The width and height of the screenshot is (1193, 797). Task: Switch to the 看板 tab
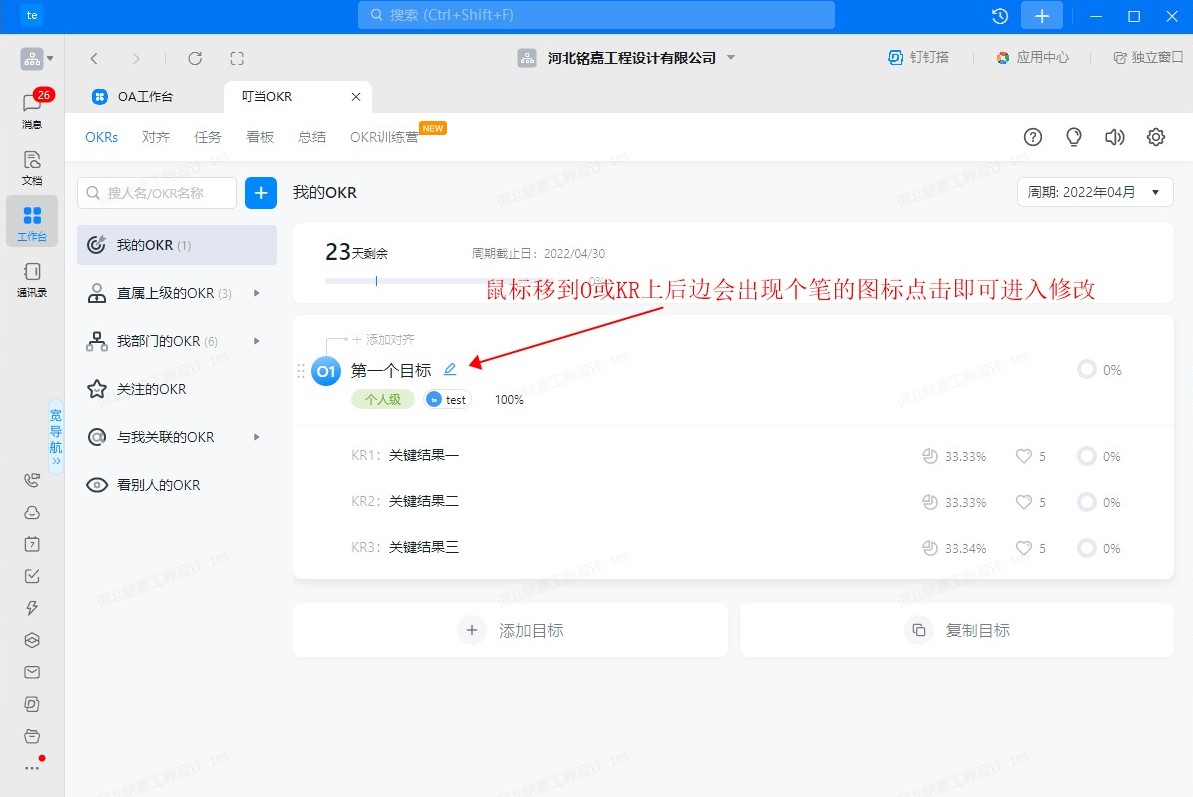point(260,137)
